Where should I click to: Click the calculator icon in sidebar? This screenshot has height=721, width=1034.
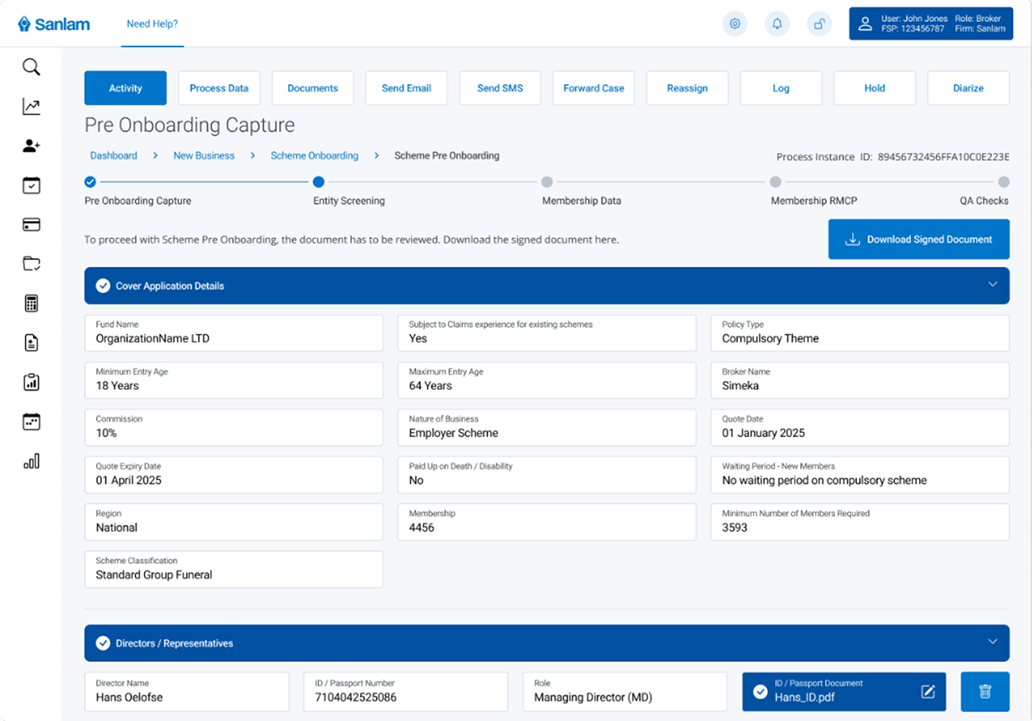point(31,304)
